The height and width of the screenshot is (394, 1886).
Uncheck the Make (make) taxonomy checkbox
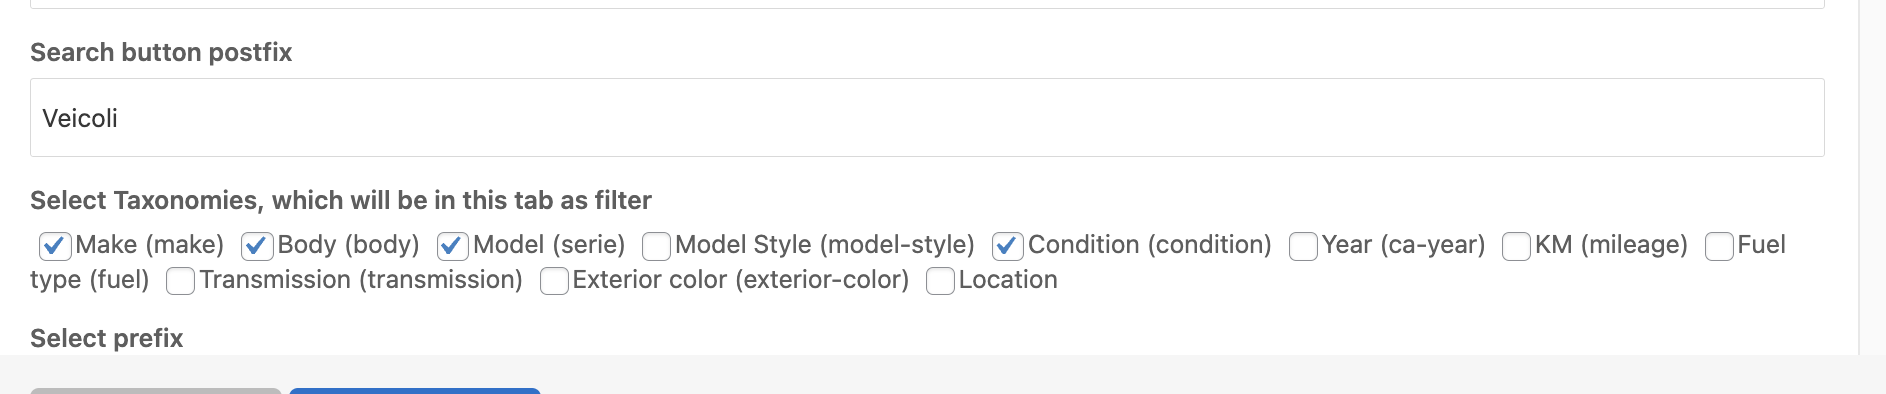tap(55, 245)
